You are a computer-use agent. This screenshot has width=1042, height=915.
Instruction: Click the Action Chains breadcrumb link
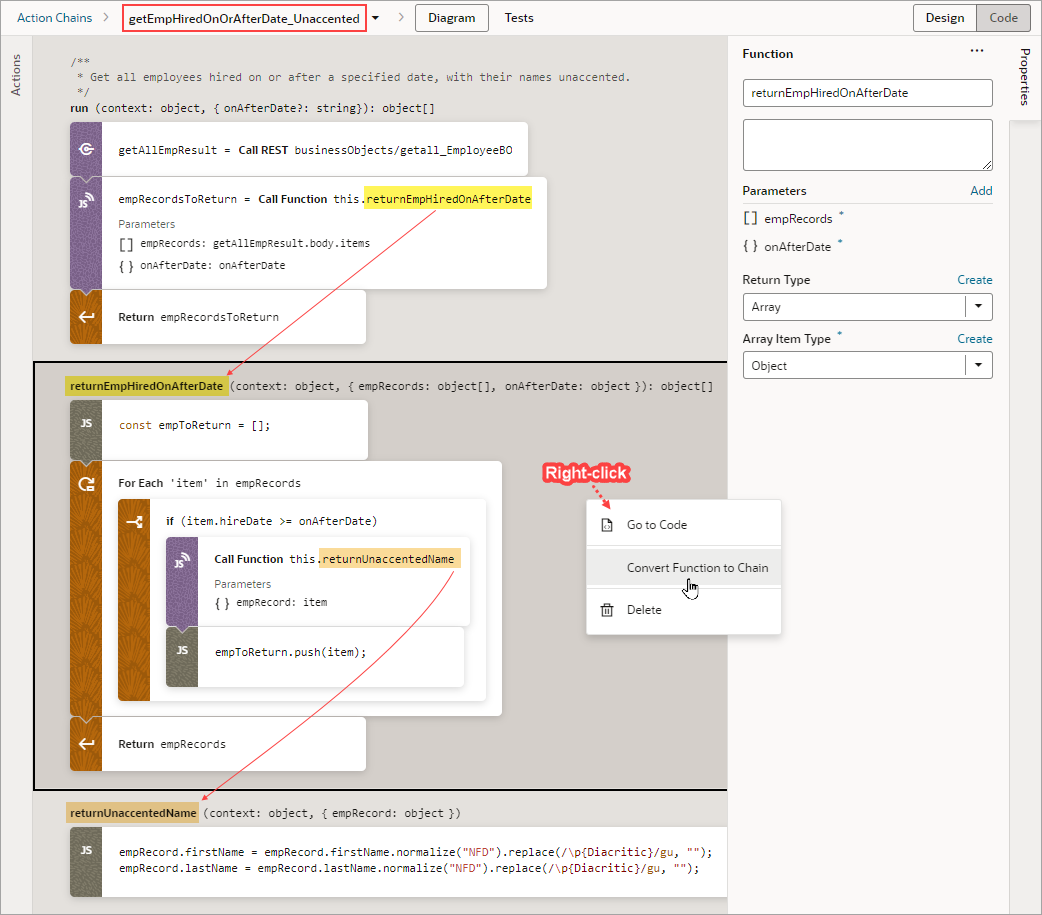coord(54,18)
